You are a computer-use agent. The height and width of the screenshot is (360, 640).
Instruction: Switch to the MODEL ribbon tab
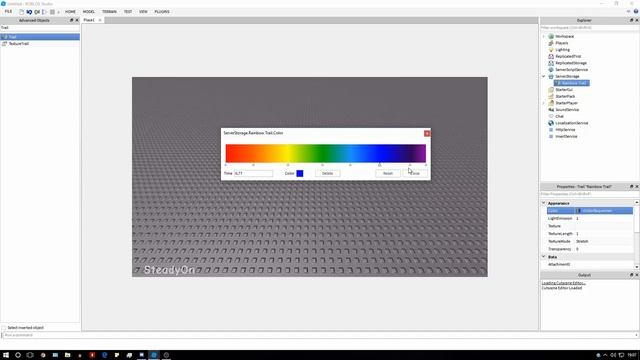[89, 12]
